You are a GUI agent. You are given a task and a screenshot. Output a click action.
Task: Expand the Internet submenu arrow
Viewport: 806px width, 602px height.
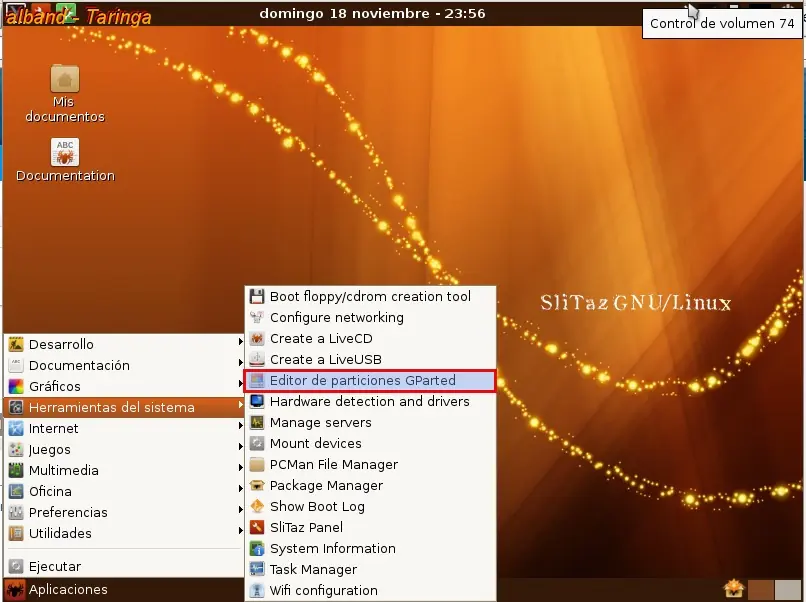pos(240,426)
